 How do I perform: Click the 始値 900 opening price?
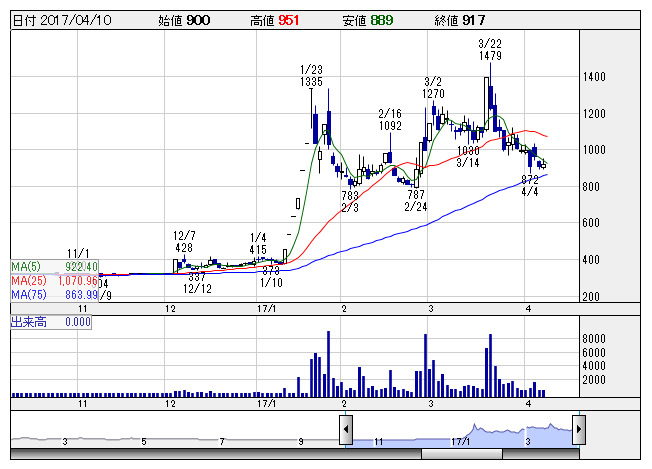(x=185, y=20)
